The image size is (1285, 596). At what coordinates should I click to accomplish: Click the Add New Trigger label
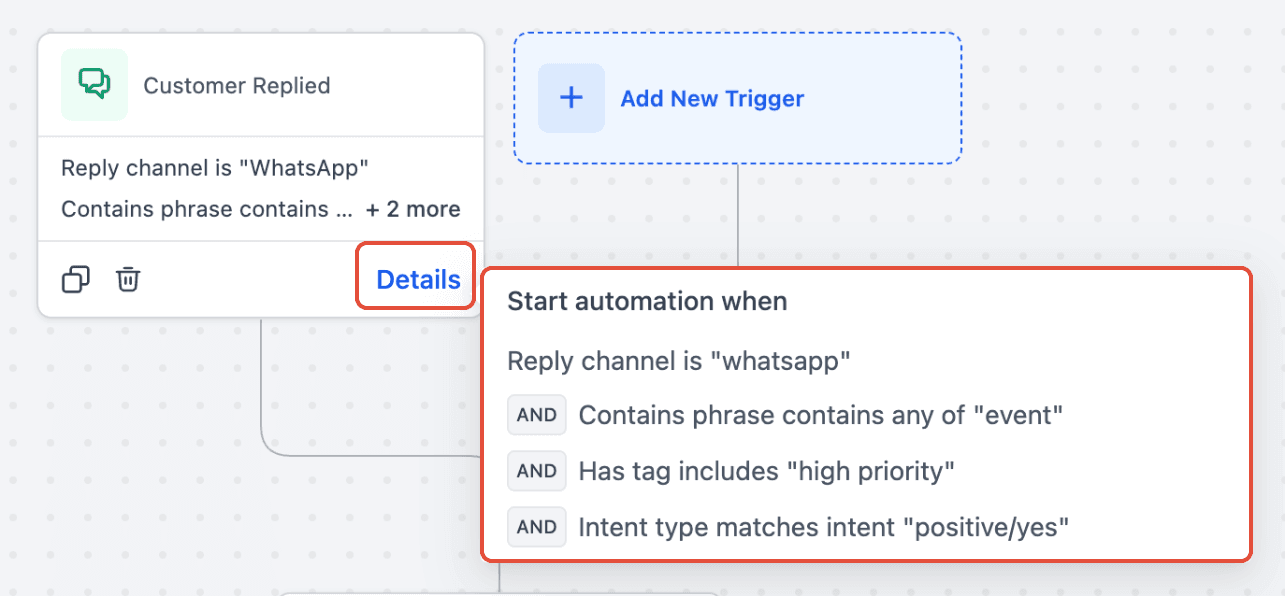click(712, 99)
